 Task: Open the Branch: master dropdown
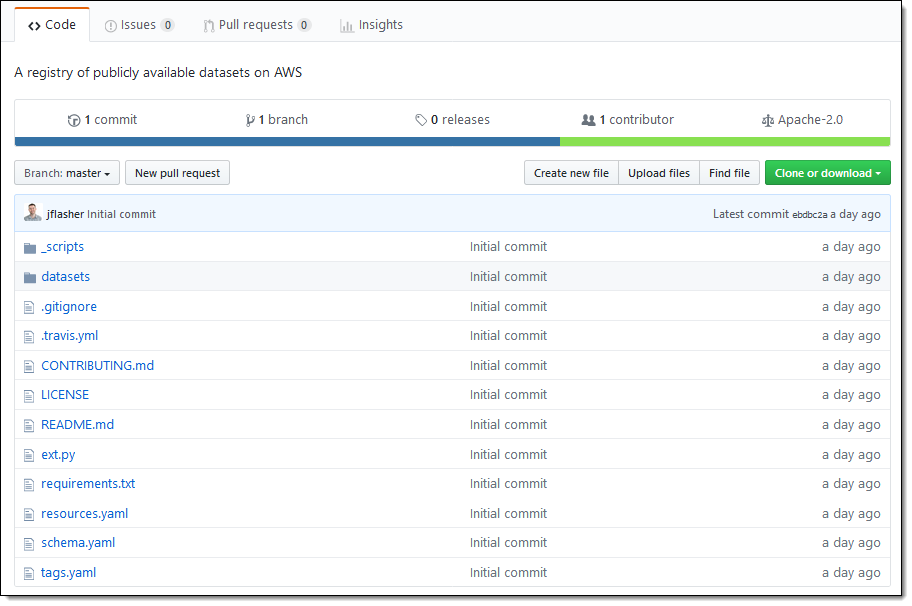67,173
